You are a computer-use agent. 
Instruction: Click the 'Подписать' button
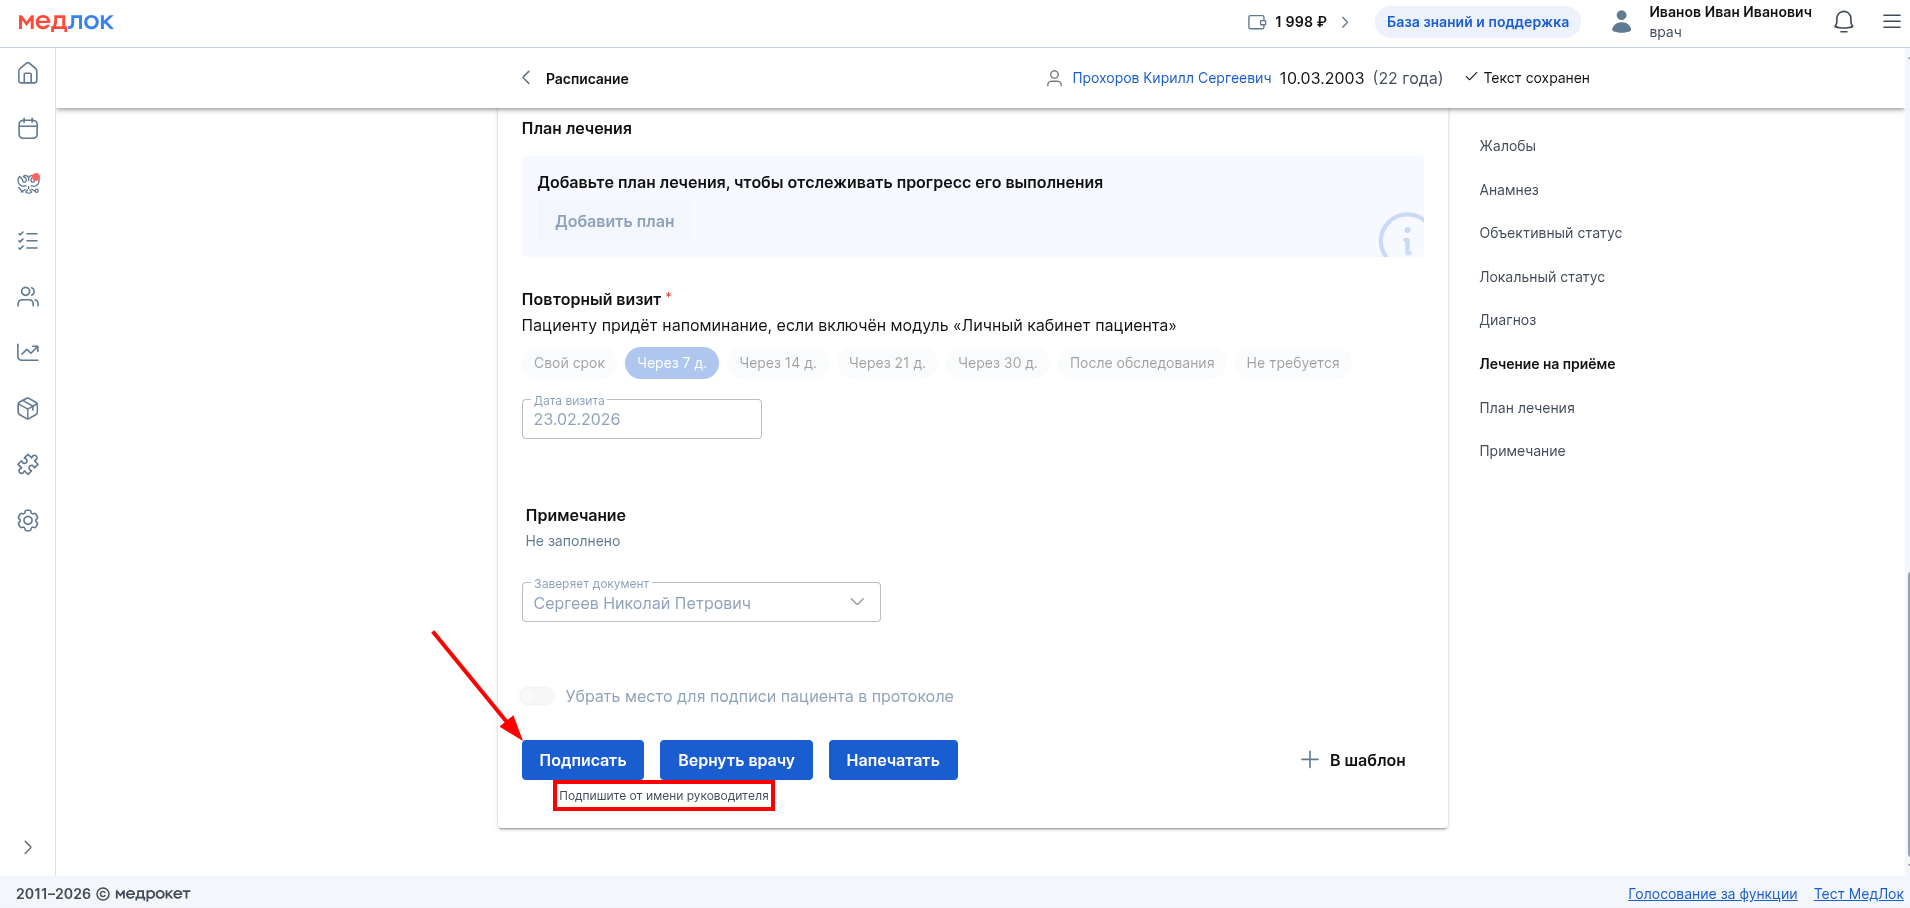point(582,760)
